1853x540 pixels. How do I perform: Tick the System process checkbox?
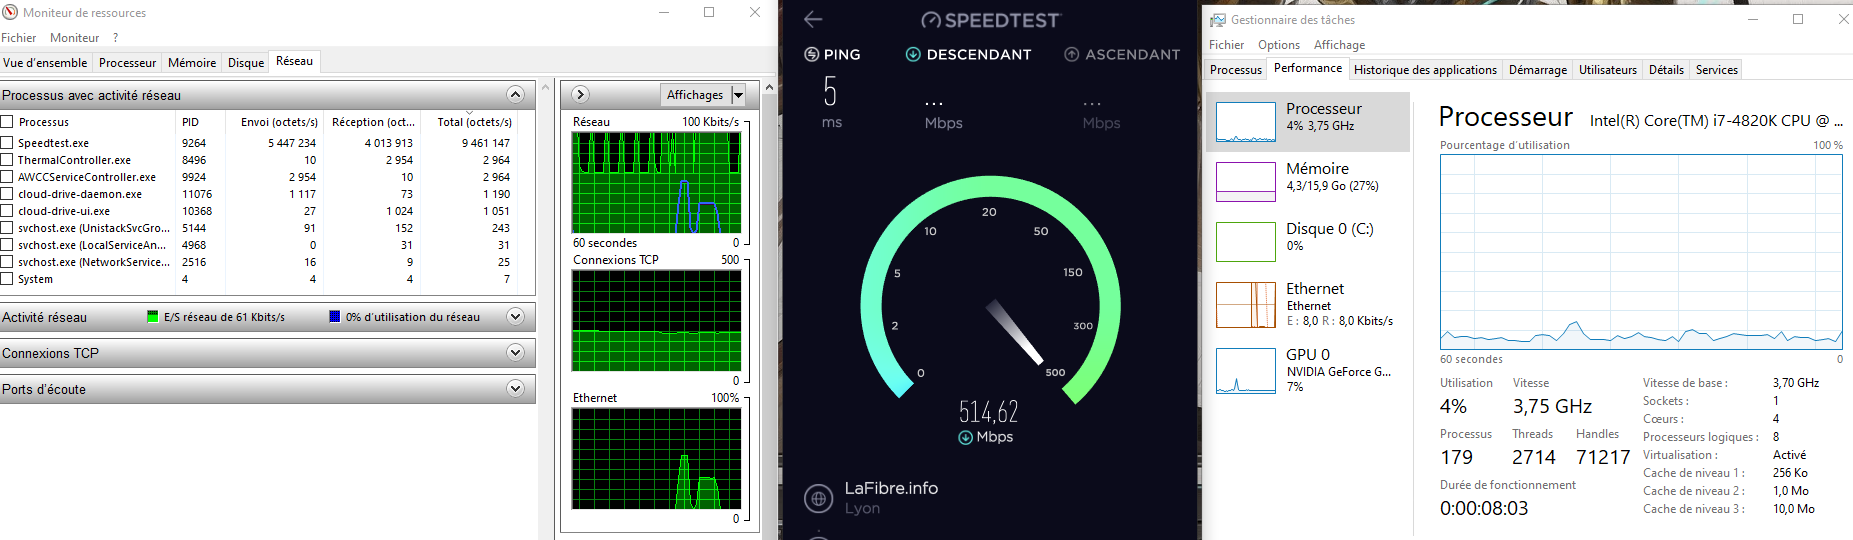coord(7,279)
